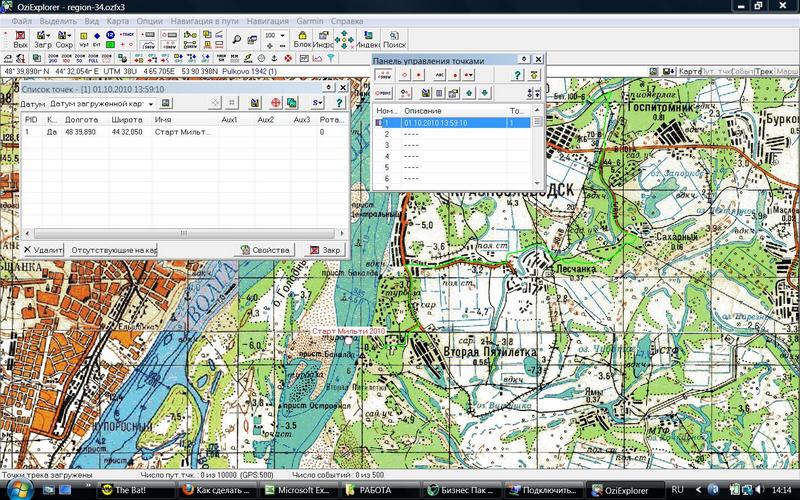The width and height of the screenshot is (800, 500).
Task: Click the green arrows map pan control
Action: 344,39
